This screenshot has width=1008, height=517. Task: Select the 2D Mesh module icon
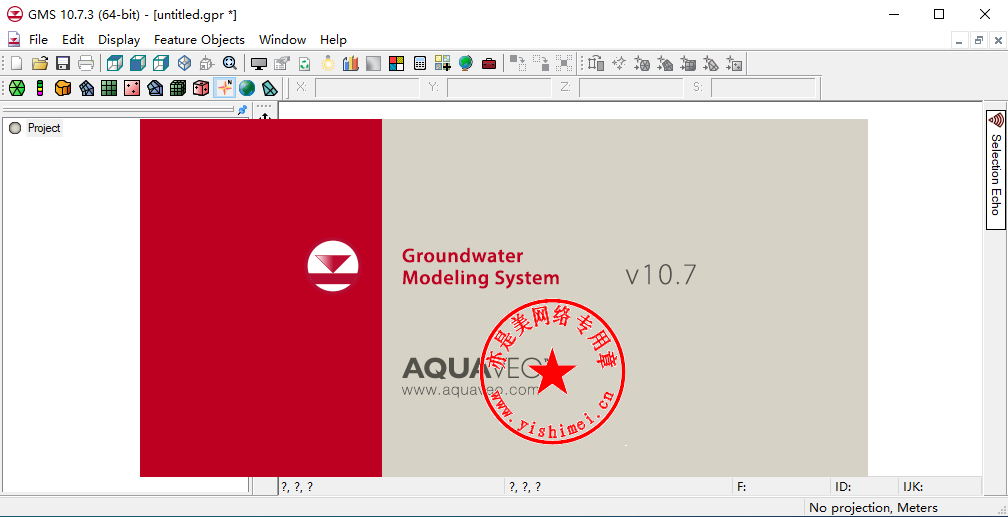pos(87,87)
